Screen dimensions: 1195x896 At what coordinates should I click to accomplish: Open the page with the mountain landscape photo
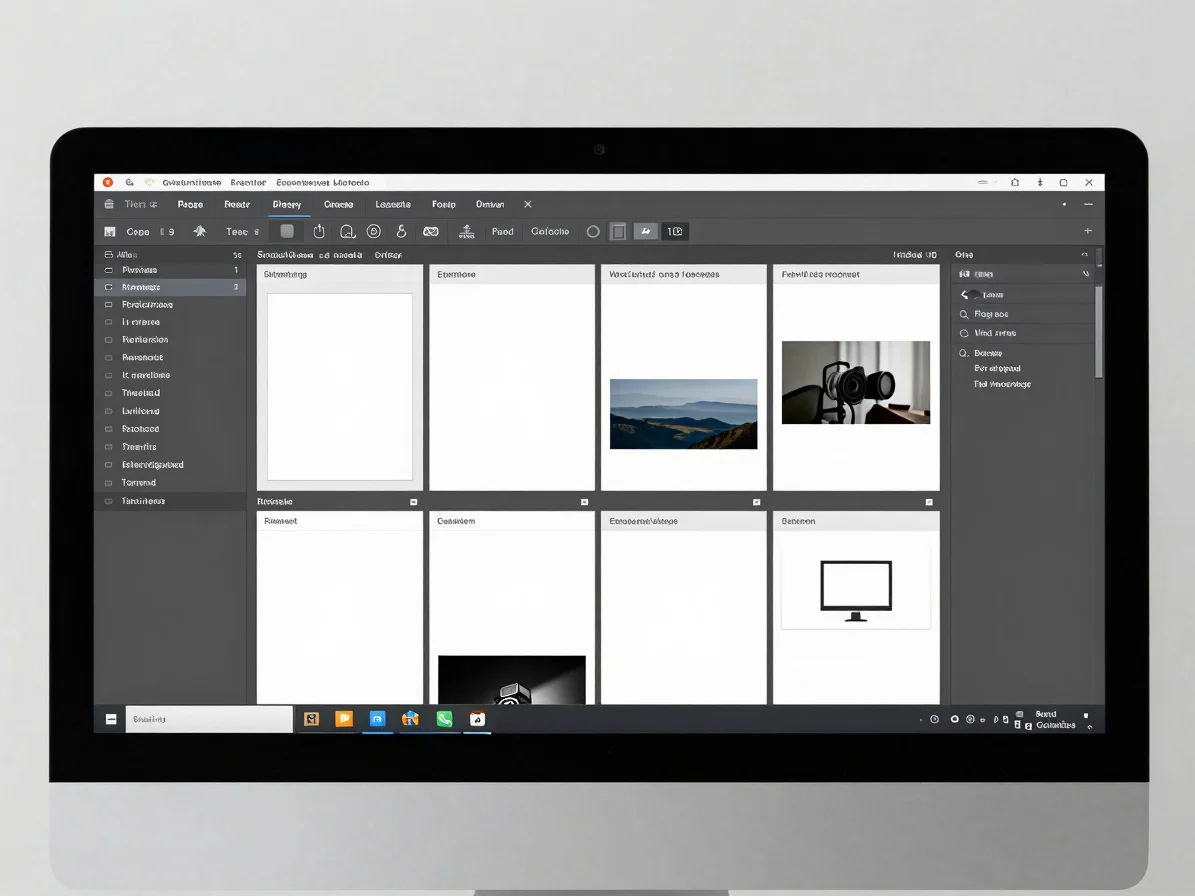(x=684, y=378)
